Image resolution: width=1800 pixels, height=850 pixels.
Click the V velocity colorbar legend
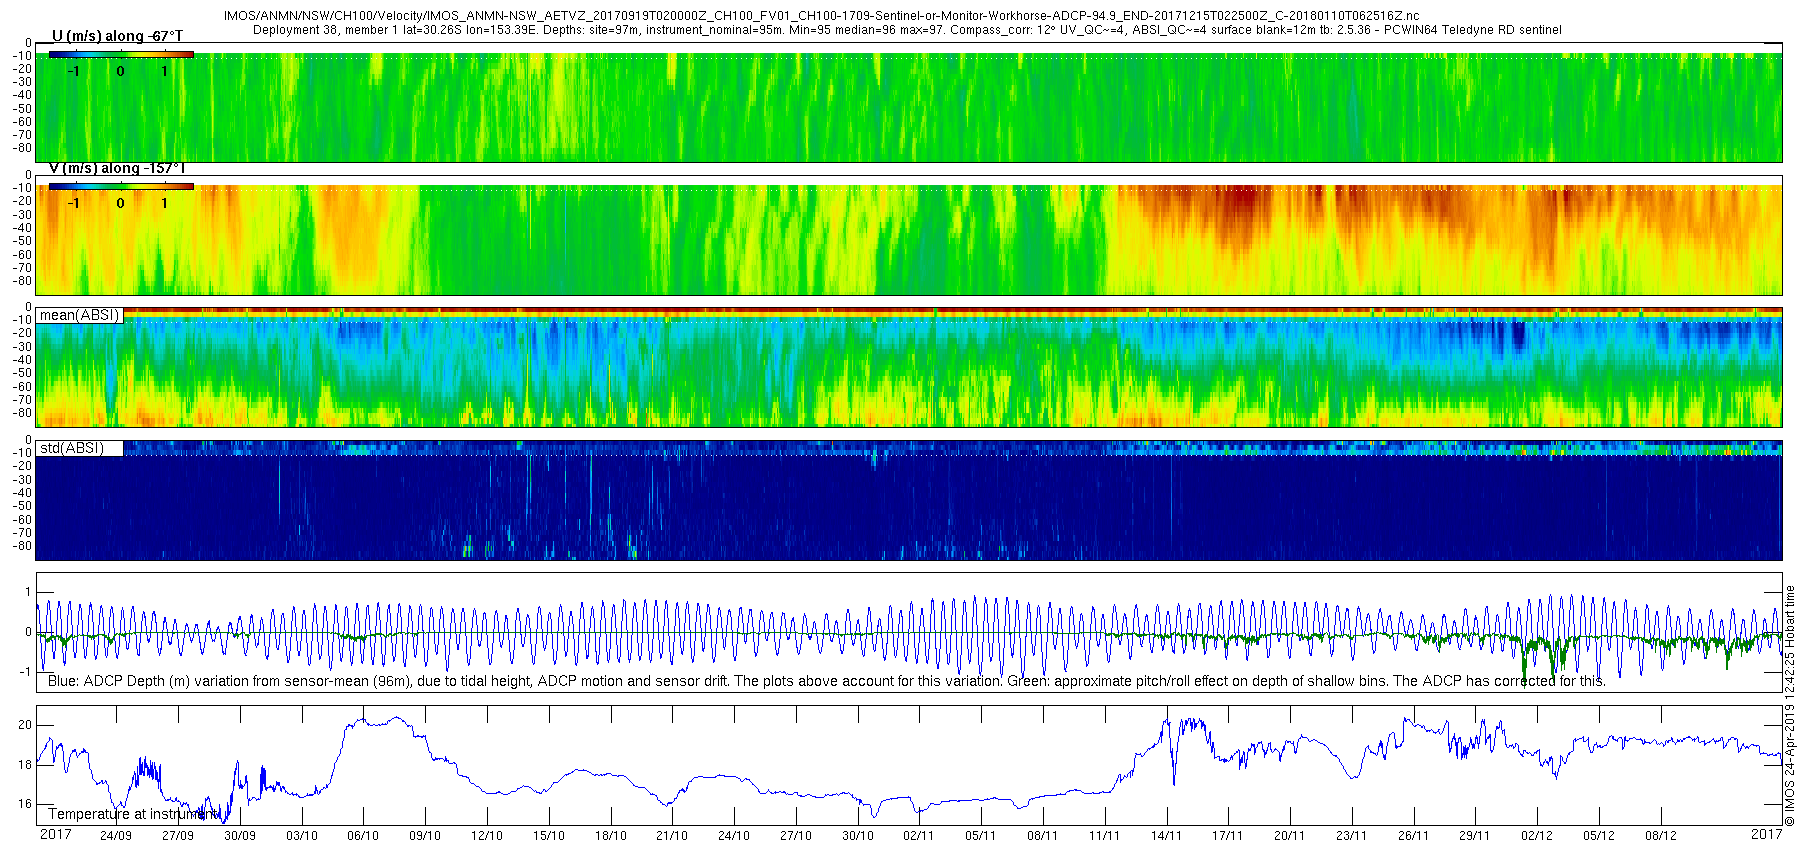coord(121,186)
